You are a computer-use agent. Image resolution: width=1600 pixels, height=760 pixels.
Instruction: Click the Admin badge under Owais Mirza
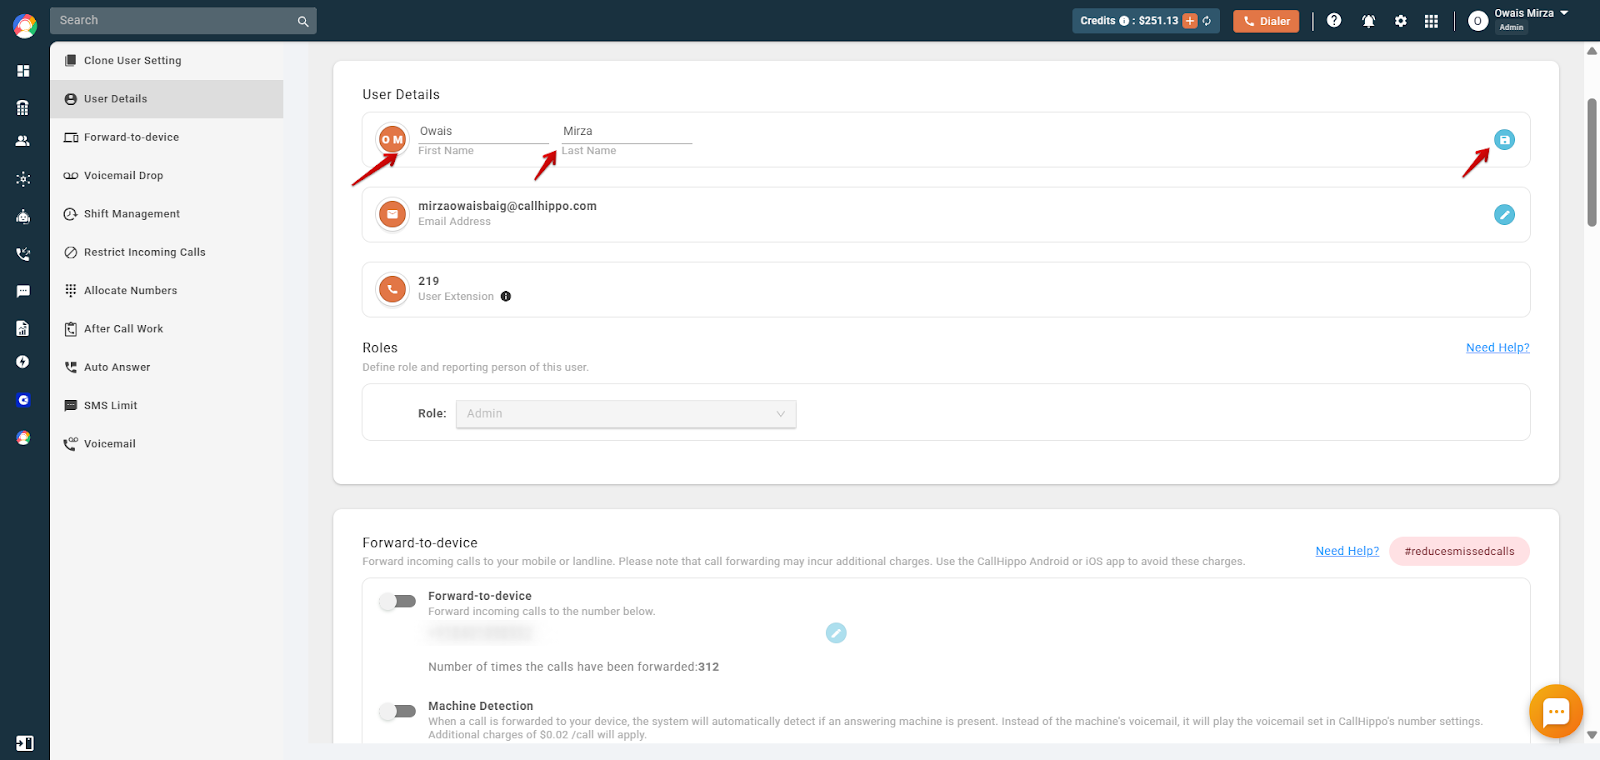[1511, 27]
